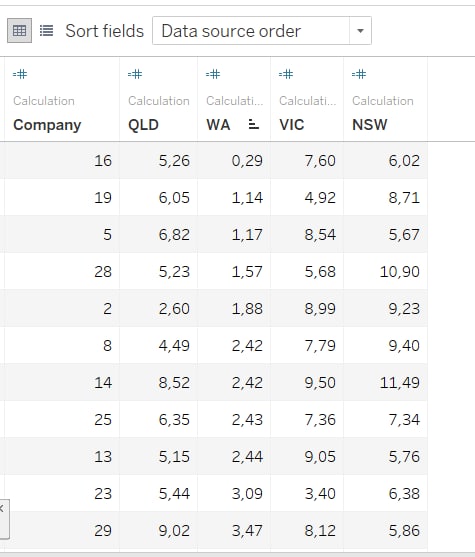This screenshot has height=557, width=475.
Task: Open the Sort fields dropdown arrow
Action: click(x=360, y=31)
